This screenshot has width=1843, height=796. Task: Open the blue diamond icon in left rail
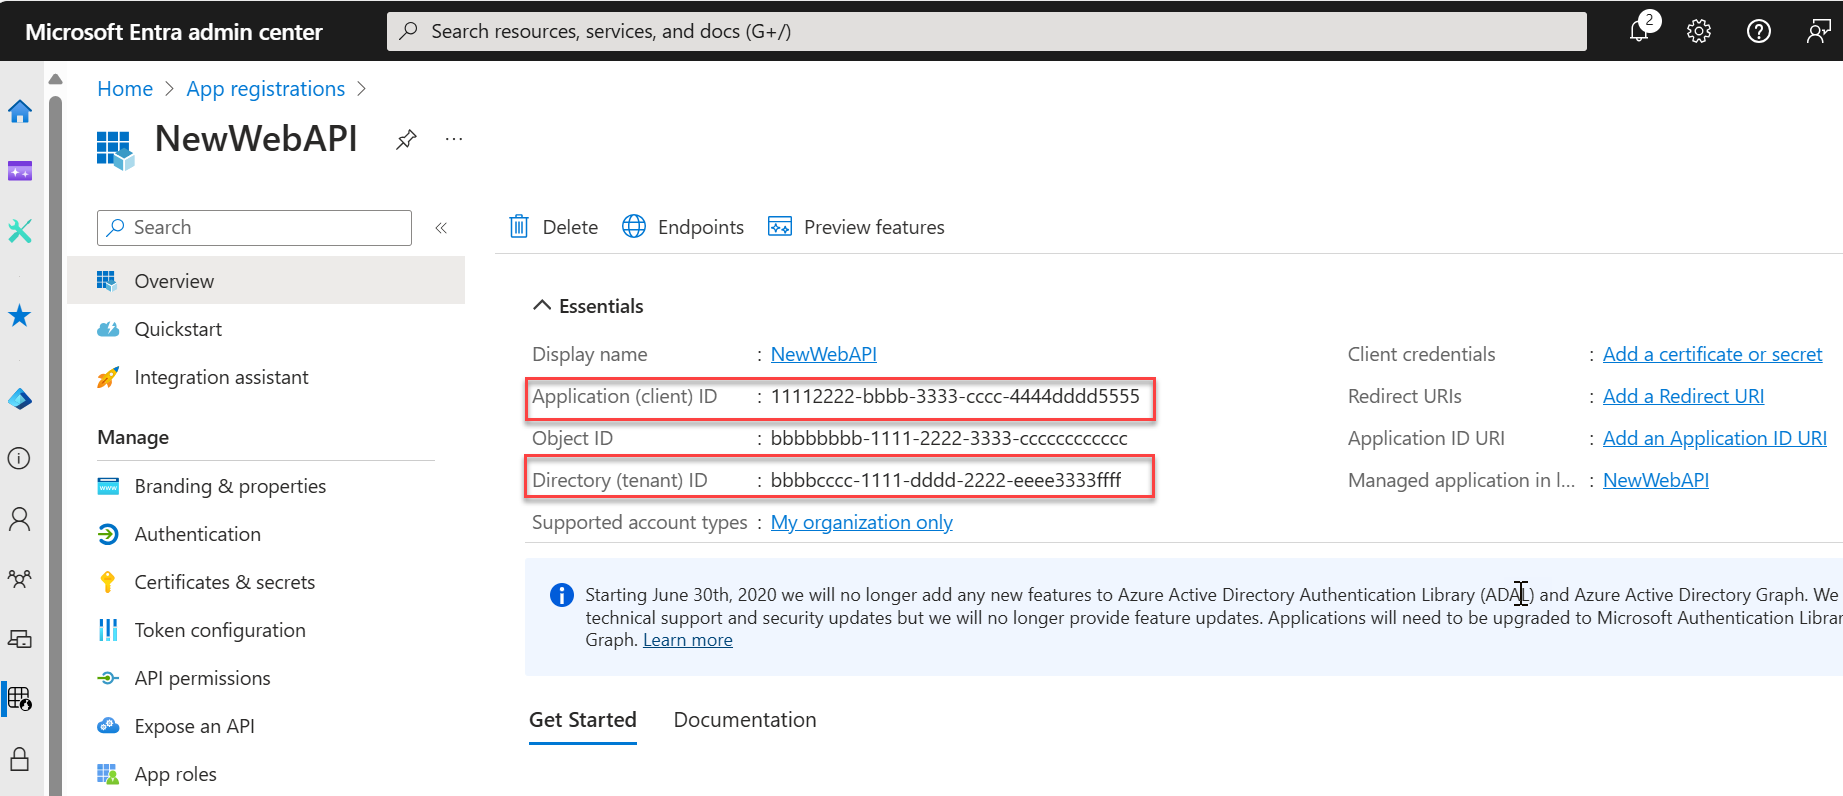point(20,400)
